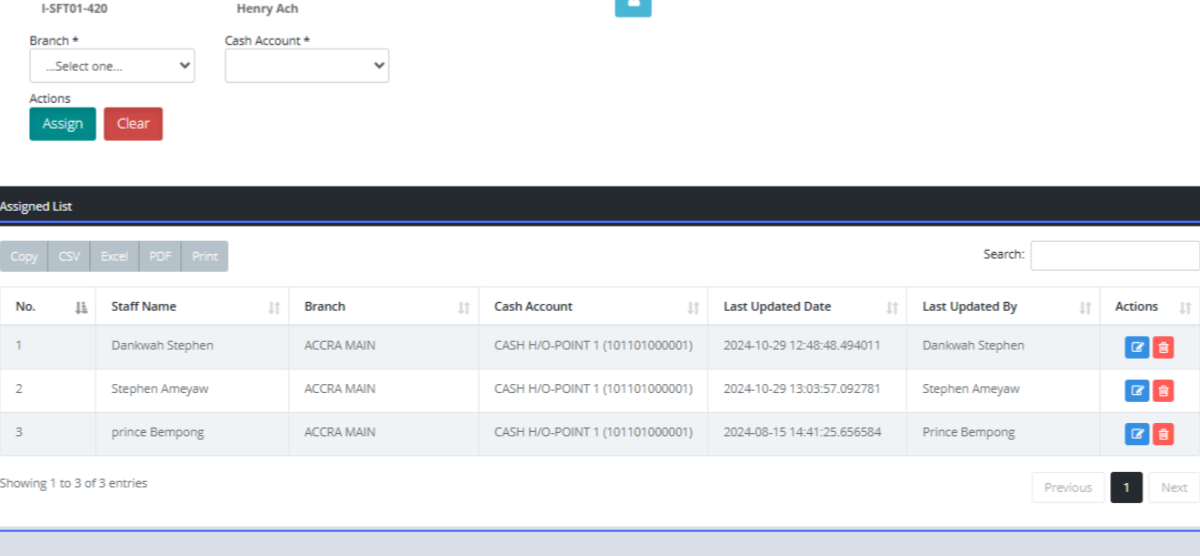
Task: Open the Branch dropdown
Action: pyautogui.click(x=112, y=66)
